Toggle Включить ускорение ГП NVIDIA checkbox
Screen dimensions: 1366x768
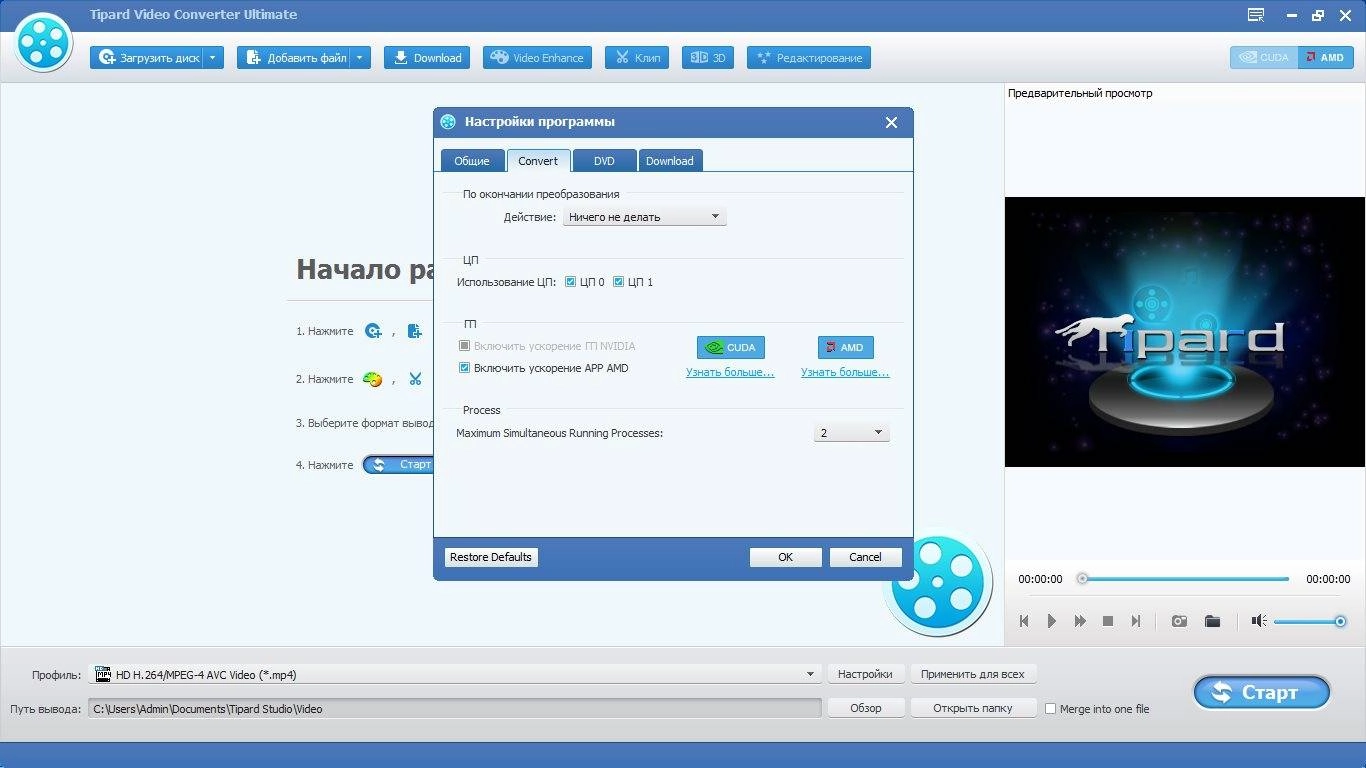464,346
